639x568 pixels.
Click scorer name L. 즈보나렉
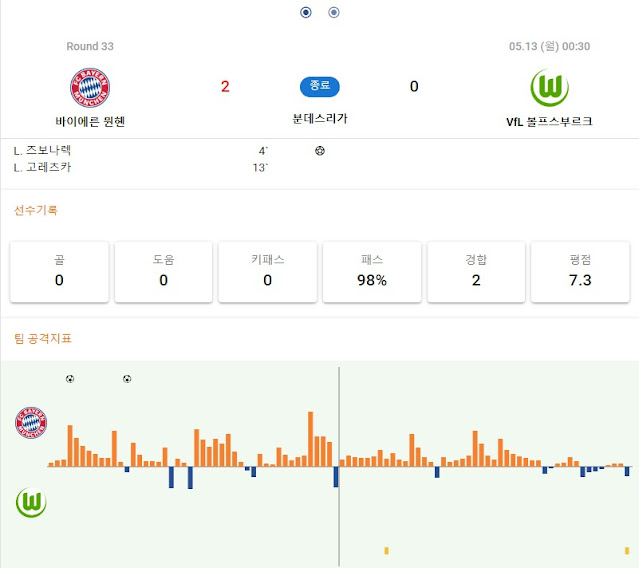click(42, 150)
